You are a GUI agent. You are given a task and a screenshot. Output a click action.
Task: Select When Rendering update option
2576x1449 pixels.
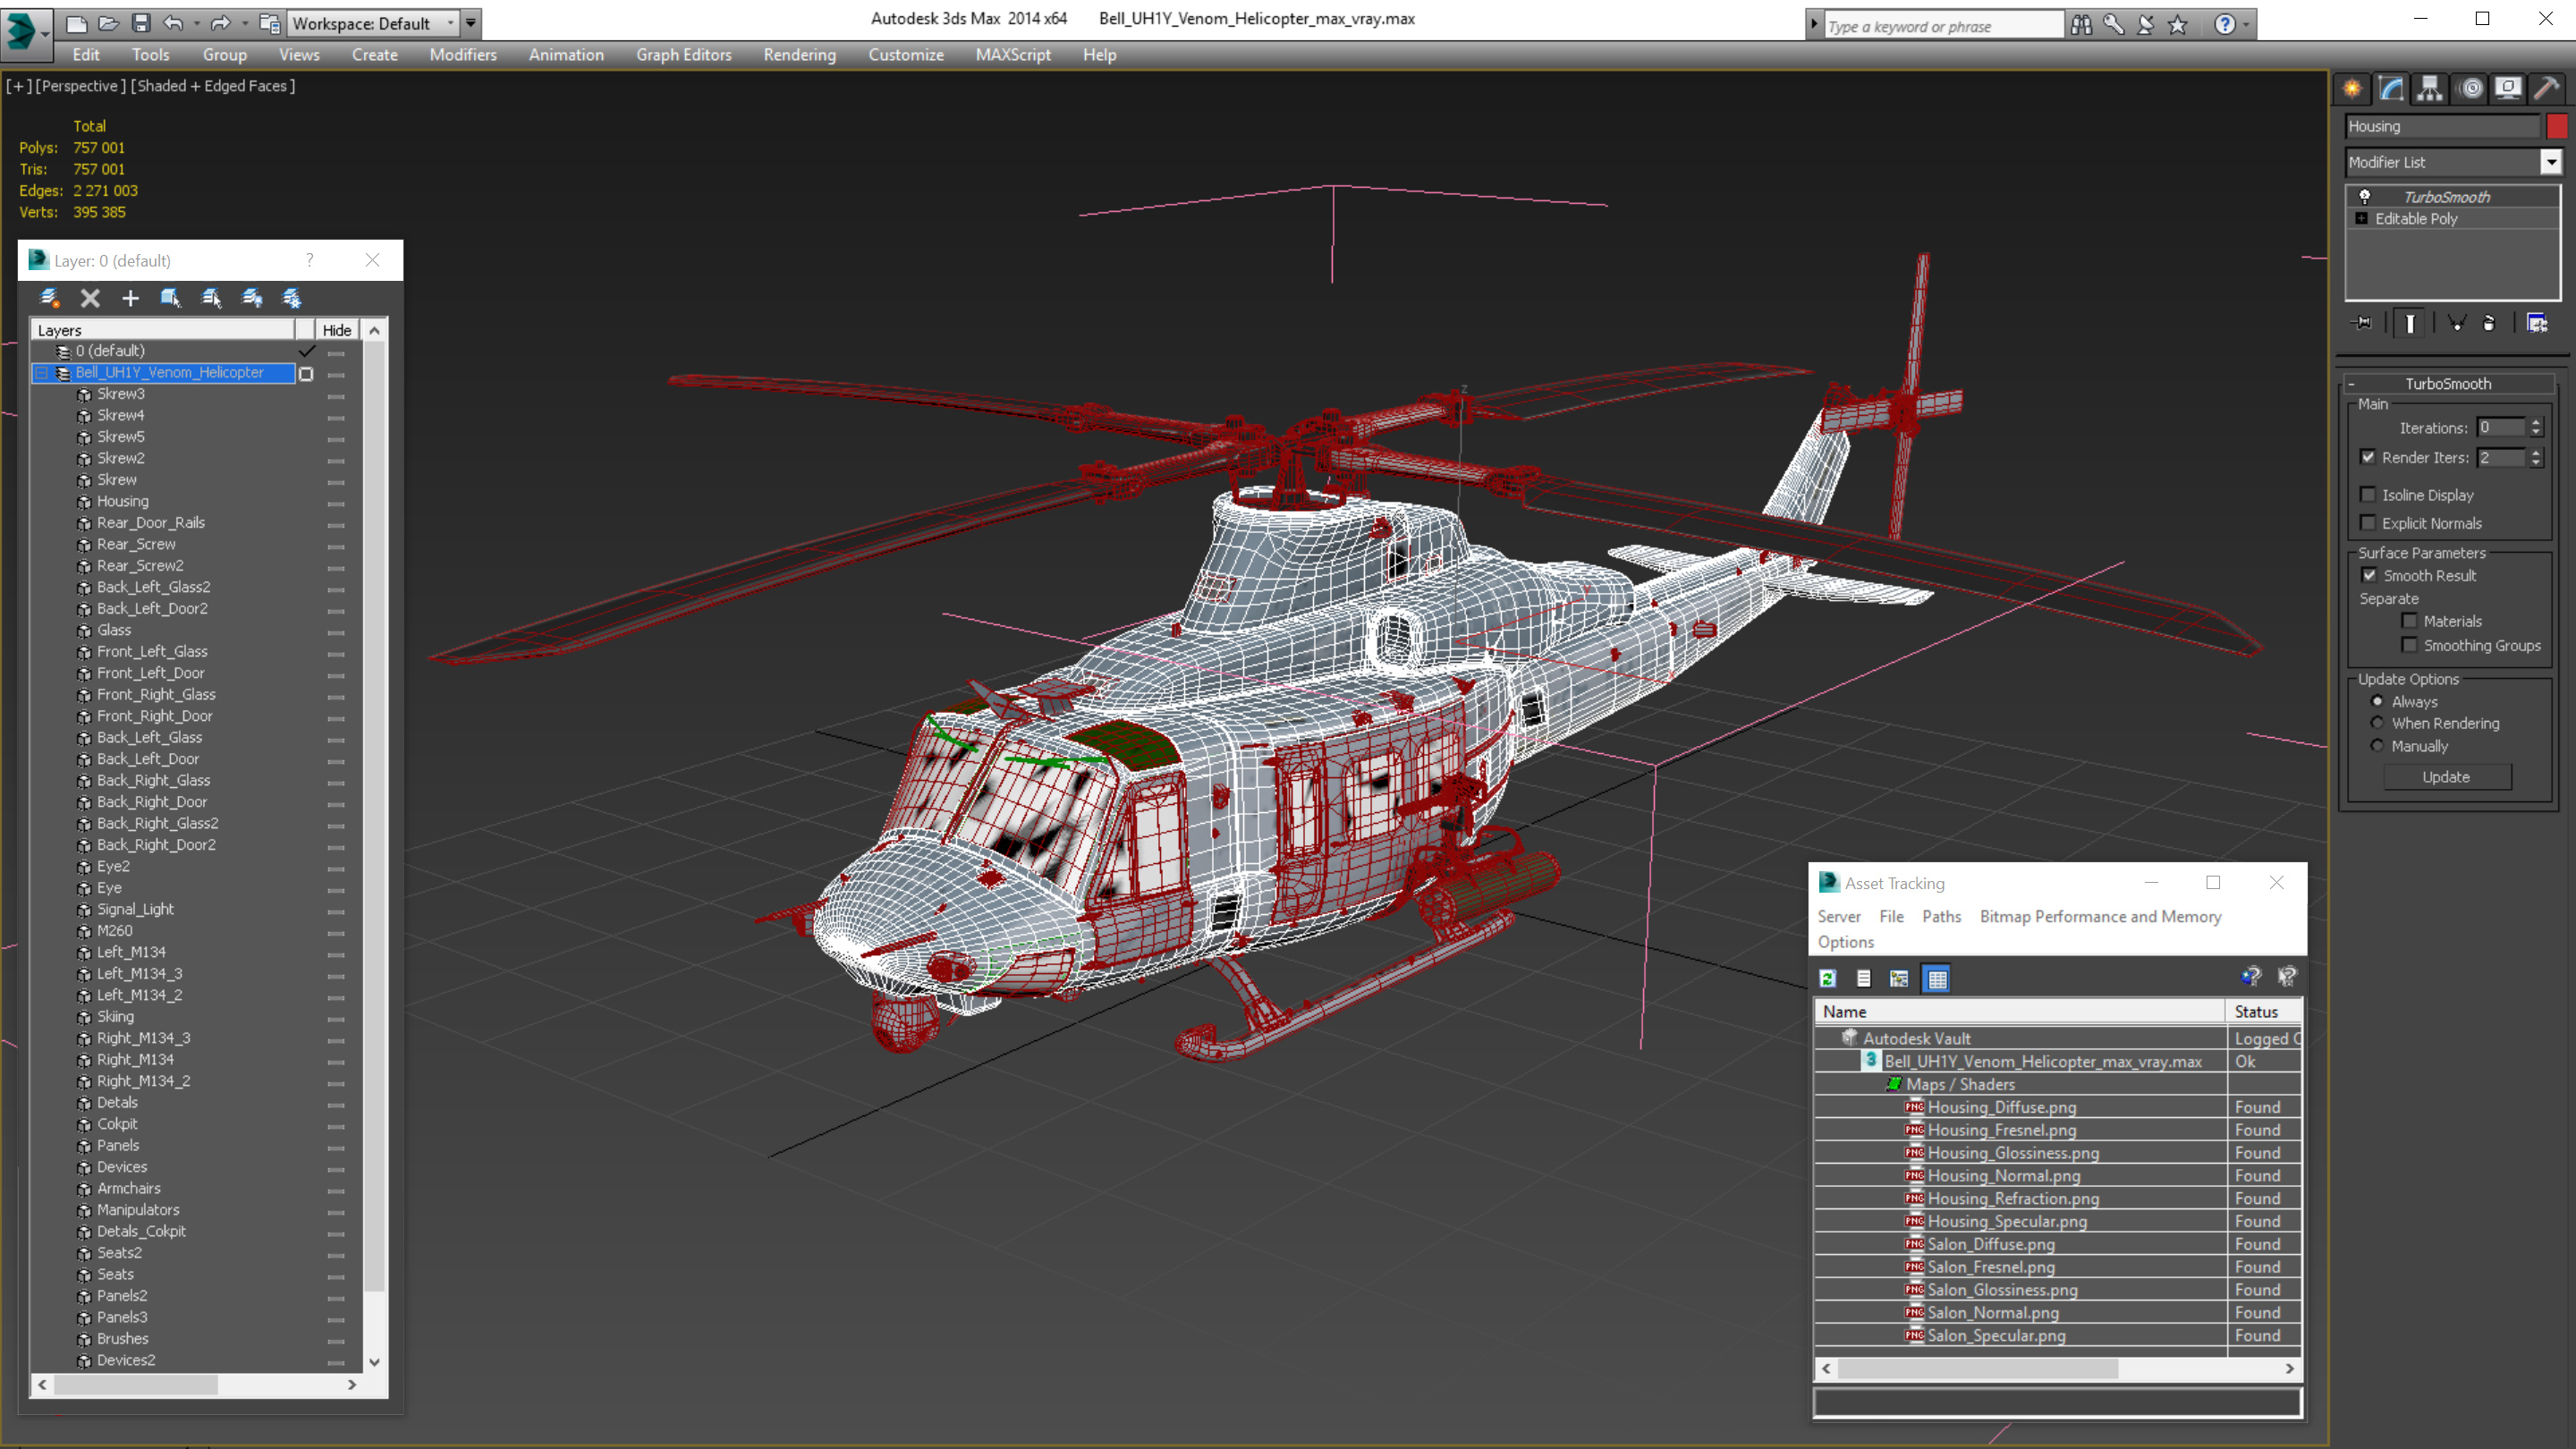(2377, 723)
